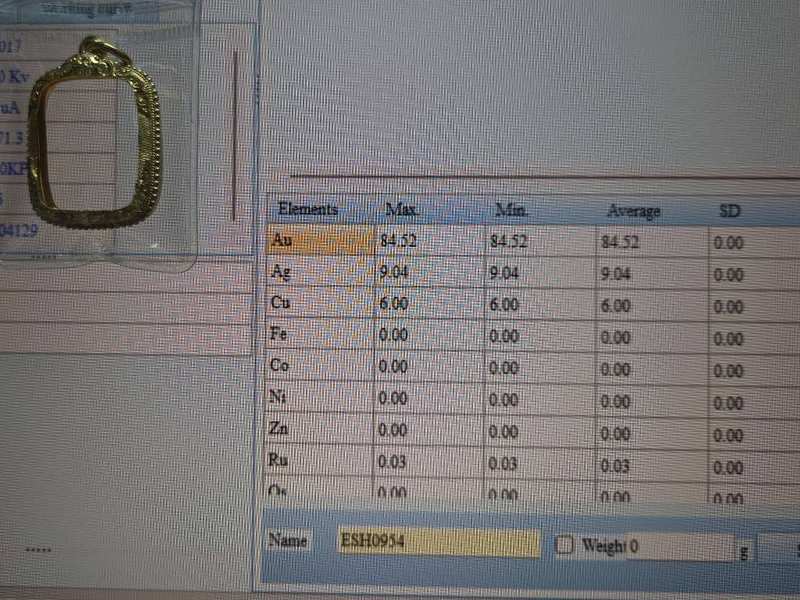Click the Average column header
The image size is (800, 600).
tap(633, 211)
